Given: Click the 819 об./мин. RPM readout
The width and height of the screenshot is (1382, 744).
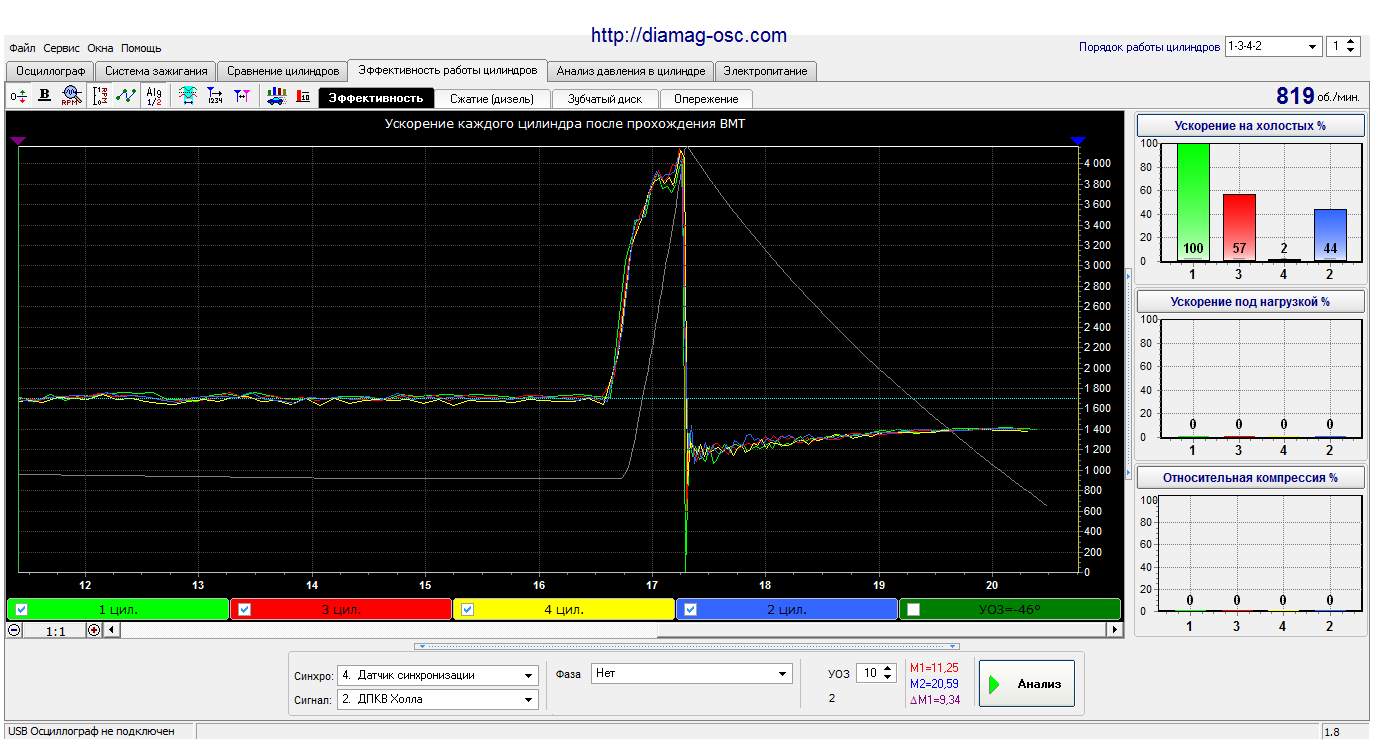Looking at the screenshot, I should tap(1318, 96).
